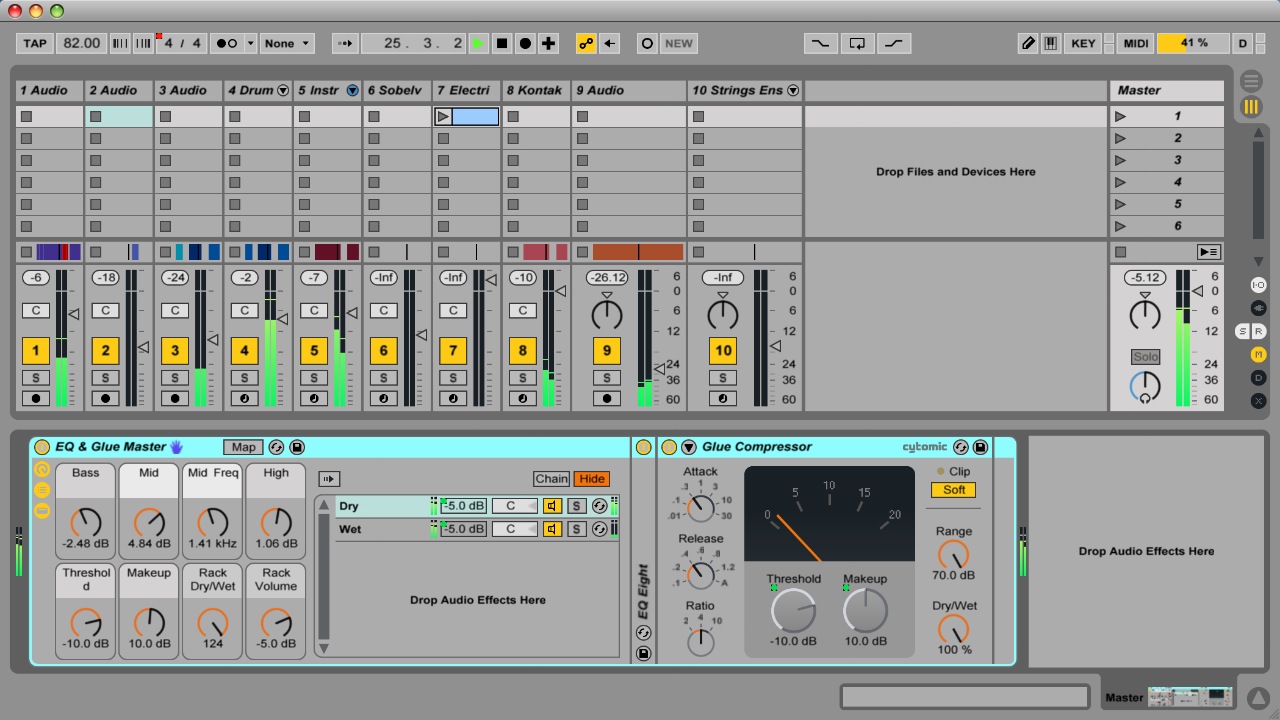The height and width of the screenshot is (720, 1280).
Task: Click the tempo field showing 82.00
Action: (x=81, y=43)
